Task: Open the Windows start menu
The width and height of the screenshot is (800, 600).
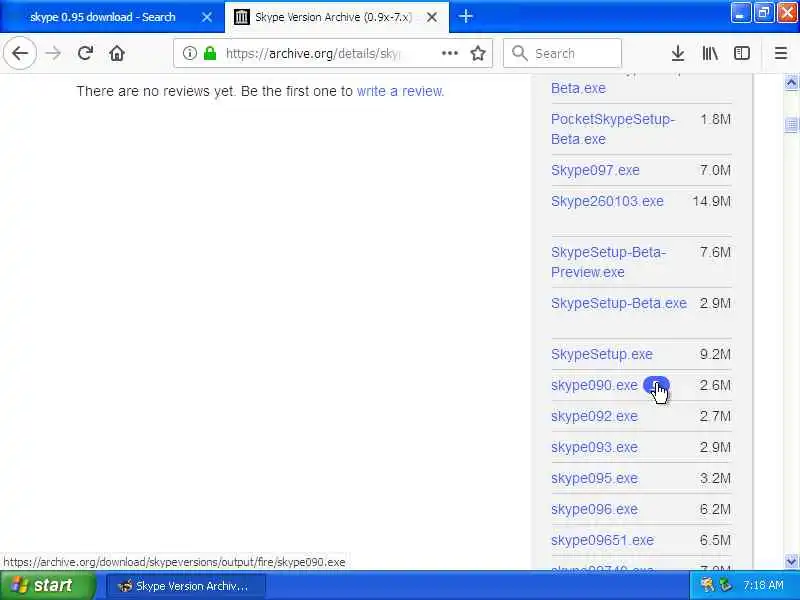Action: 47,585
